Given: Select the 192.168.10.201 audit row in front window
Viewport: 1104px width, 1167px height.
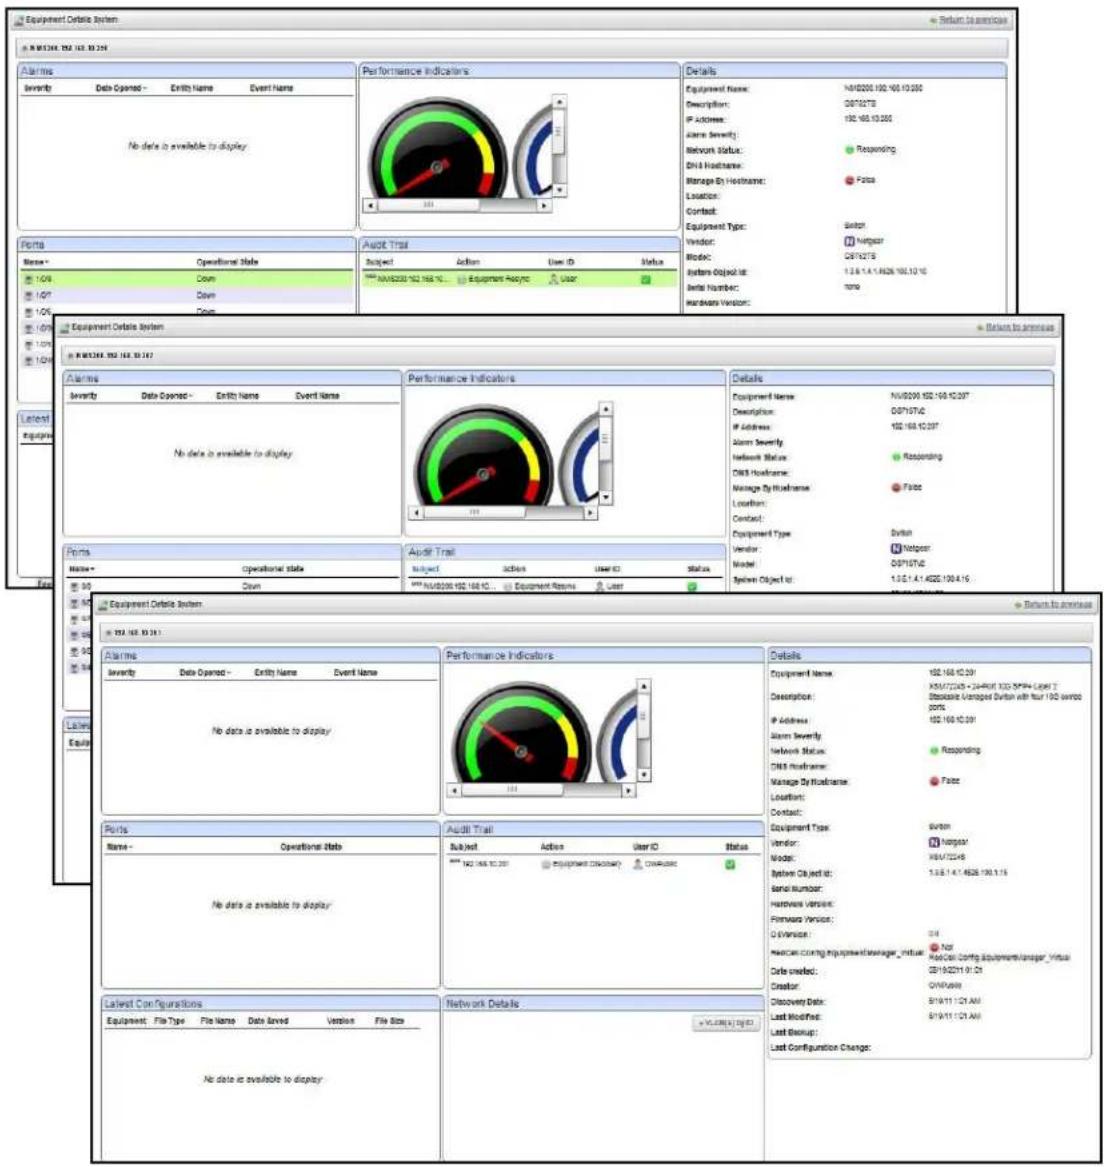Looking at the screenshot, I should tap(603, 864).
